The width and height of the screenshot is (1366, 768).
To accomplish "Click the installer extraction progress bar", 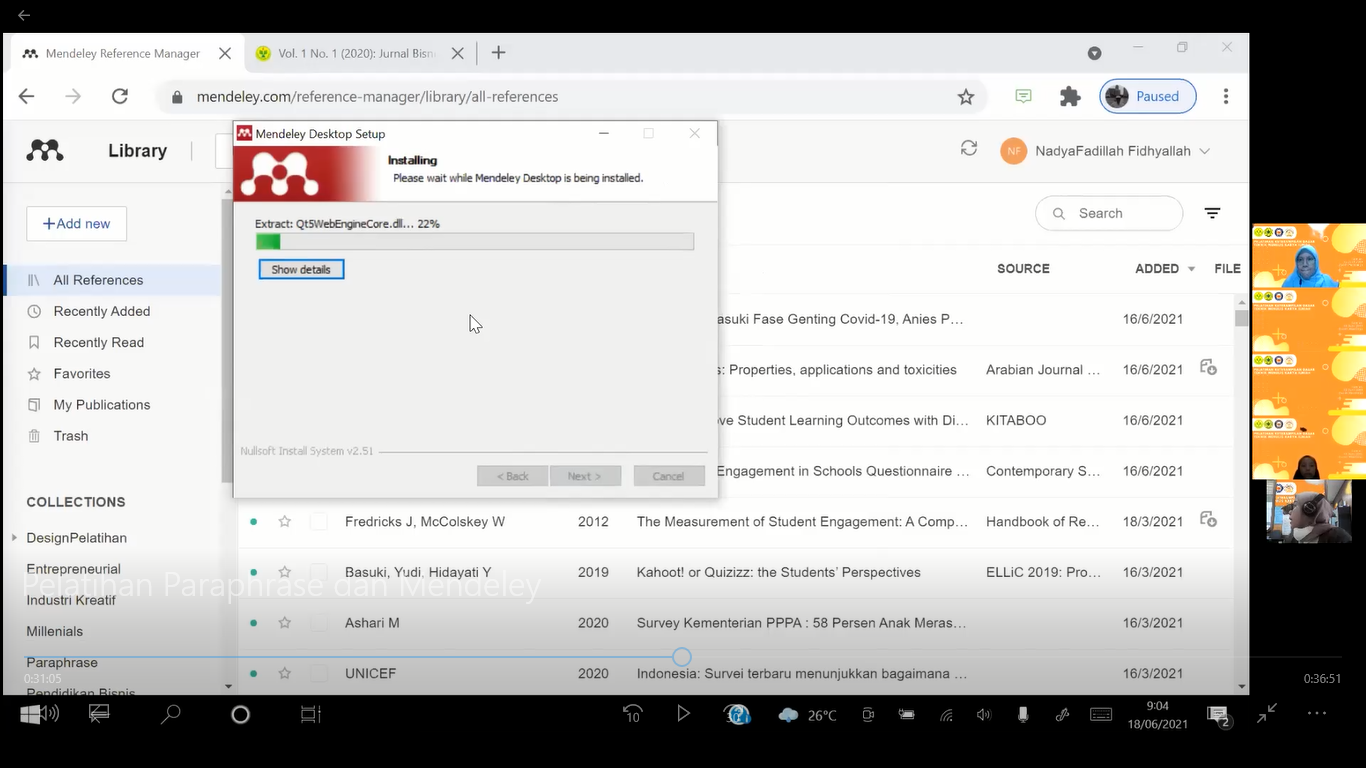I will coord(474,241).
